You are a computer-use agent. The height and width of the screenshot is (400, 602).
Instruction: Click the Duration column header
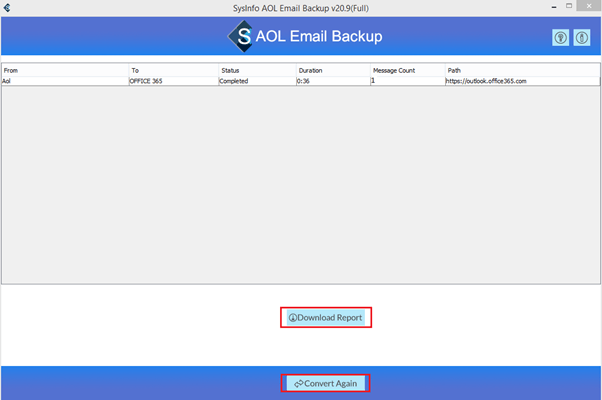pos(333,70)
